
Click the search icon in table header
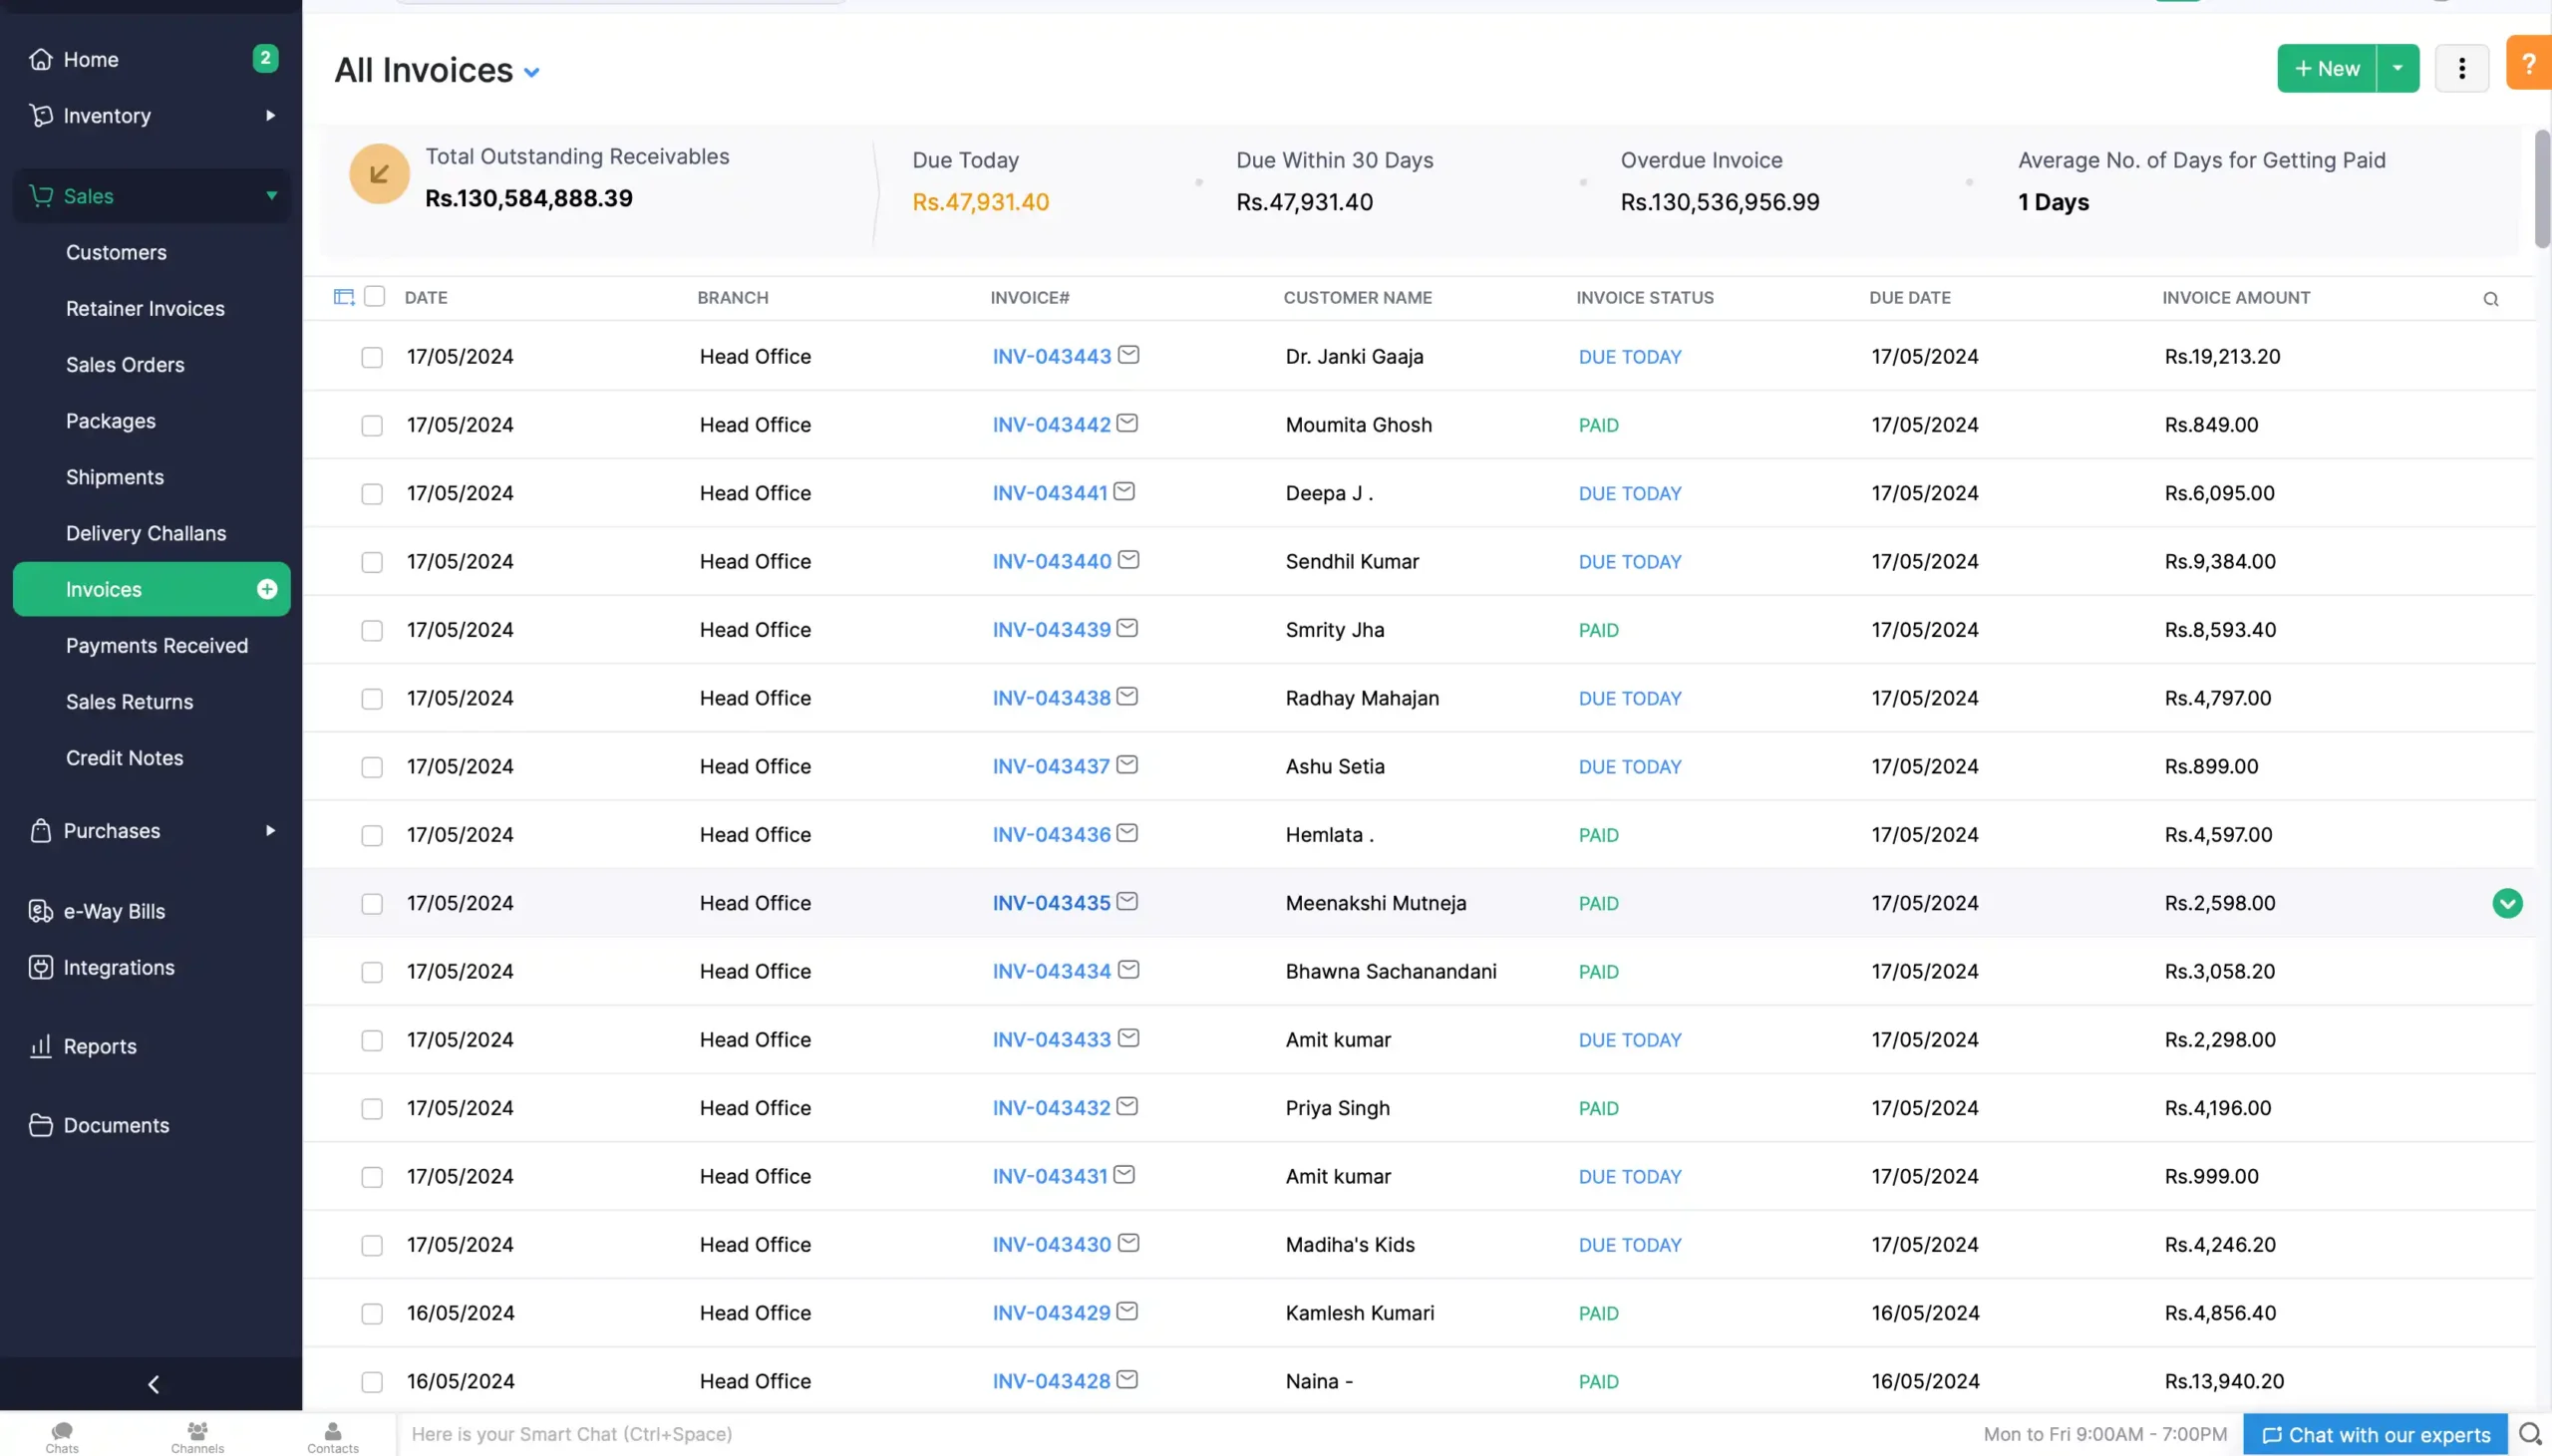[x=2490, y=299]
